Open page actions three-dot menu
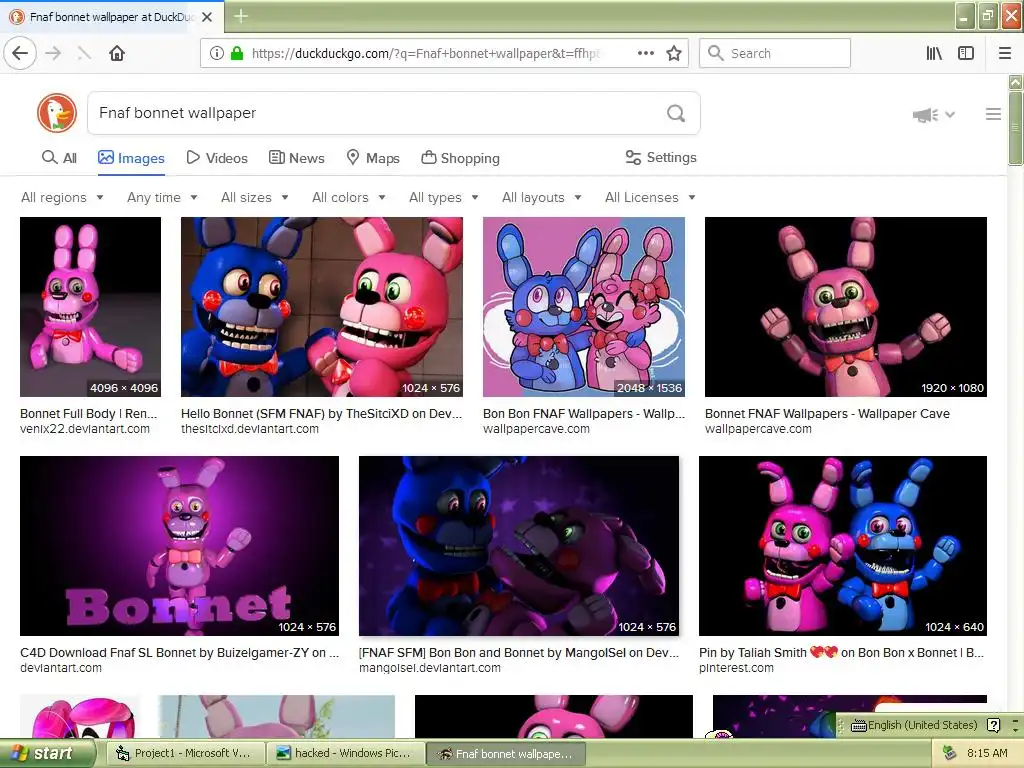The height and width of the screenshot is (768, 1024). [645, 53]
